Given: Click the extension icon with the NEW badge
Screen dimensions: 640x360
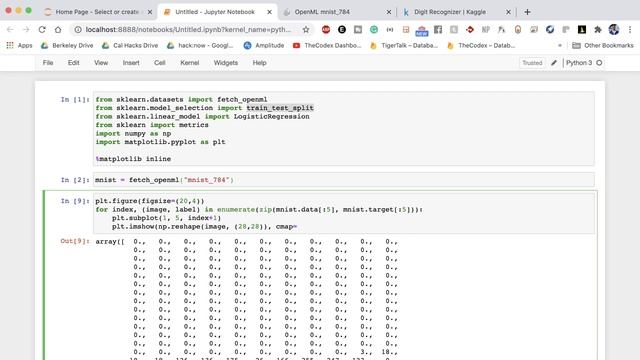Looking at the screenshot, I should click(422, 30).
